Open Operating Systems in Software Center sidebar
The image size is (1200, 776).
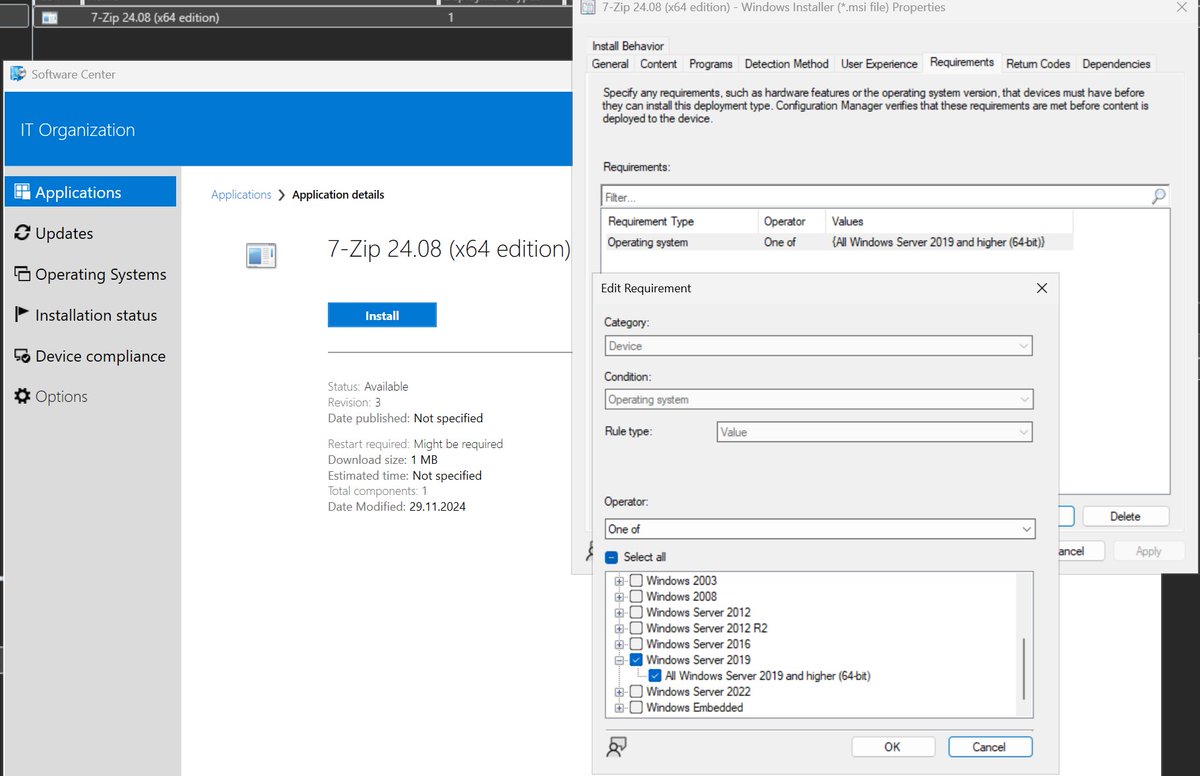click(x=90, y=274)
